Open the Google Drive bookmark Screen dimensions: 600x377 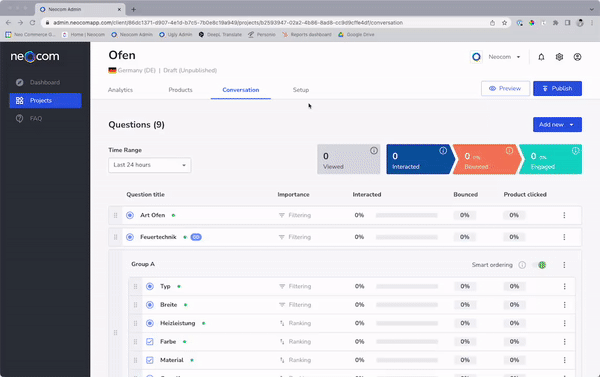click(x=356, y=34)
